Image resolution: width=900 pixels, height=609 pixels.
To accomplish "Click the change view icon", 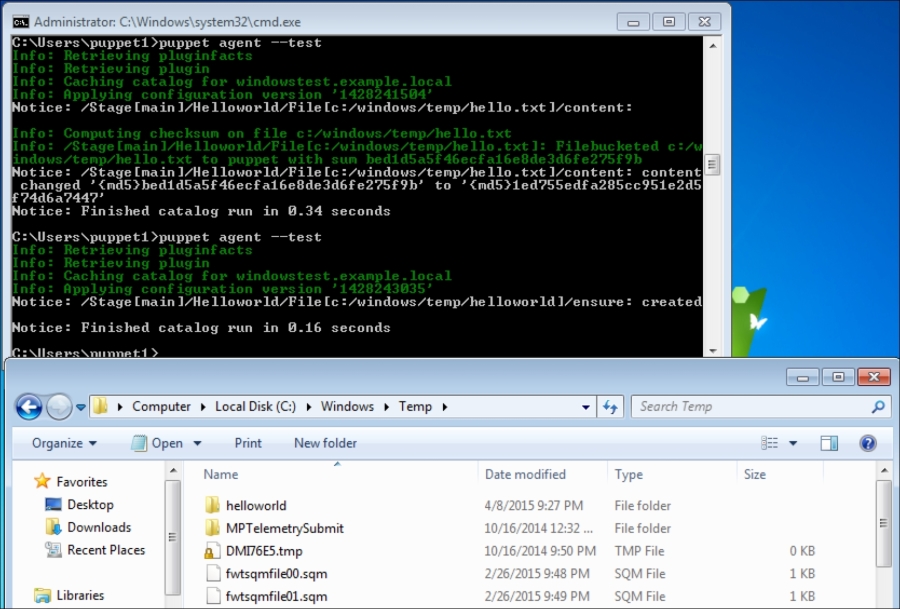I will coord(770,443).
